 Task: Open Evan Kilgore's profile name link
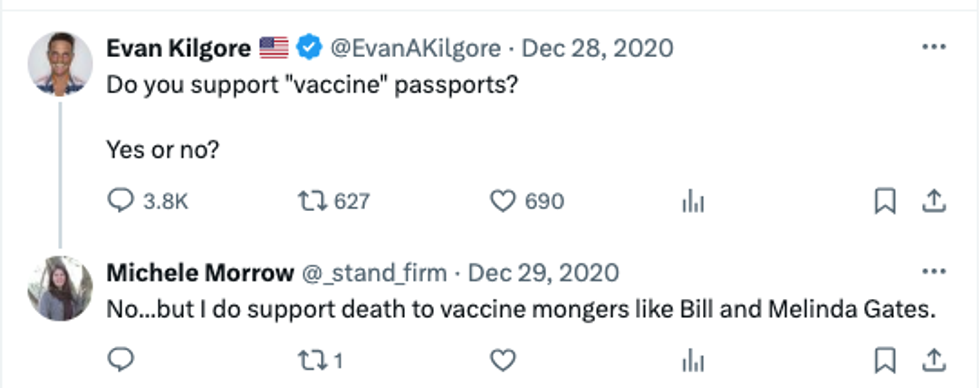(179, 48)
